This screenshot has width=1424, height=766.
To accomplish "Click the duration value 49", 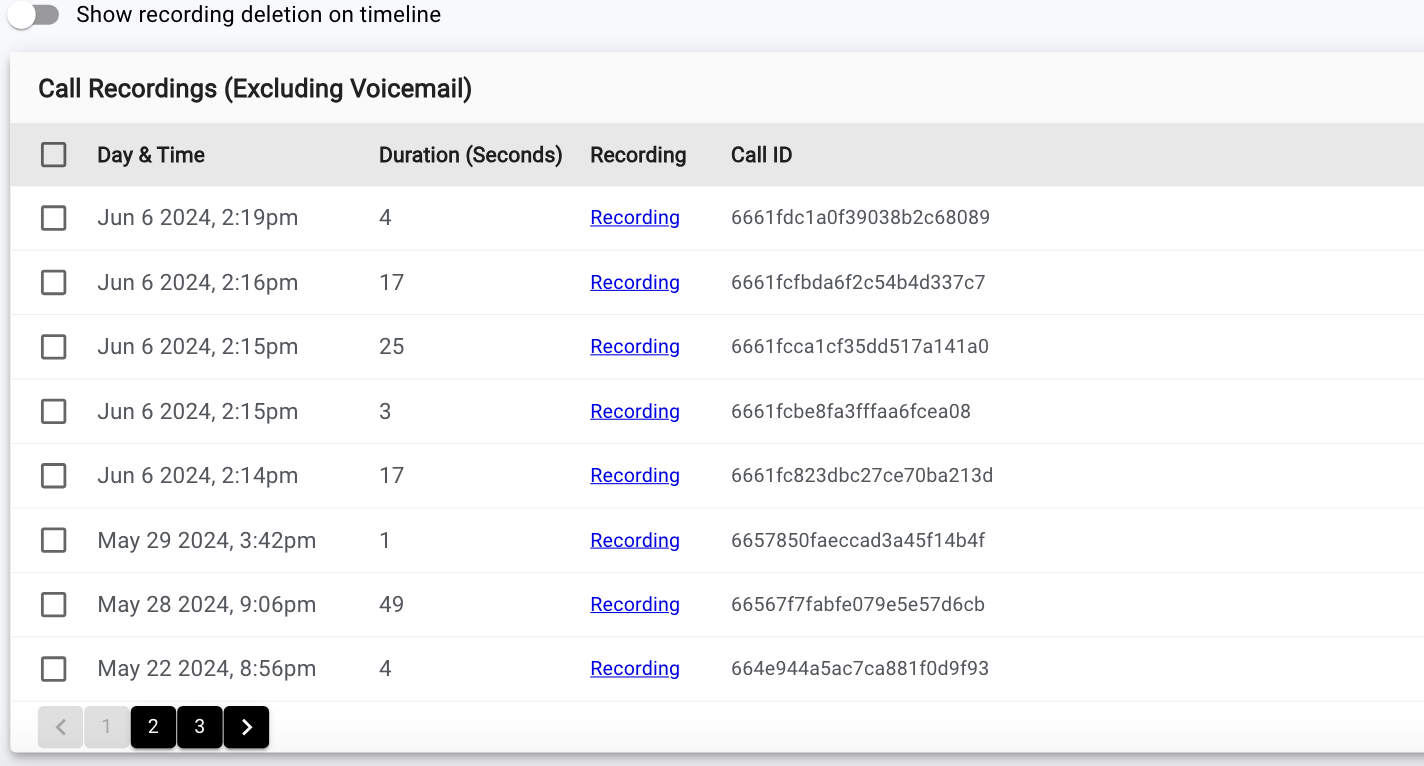I will (x=392, y=605).
